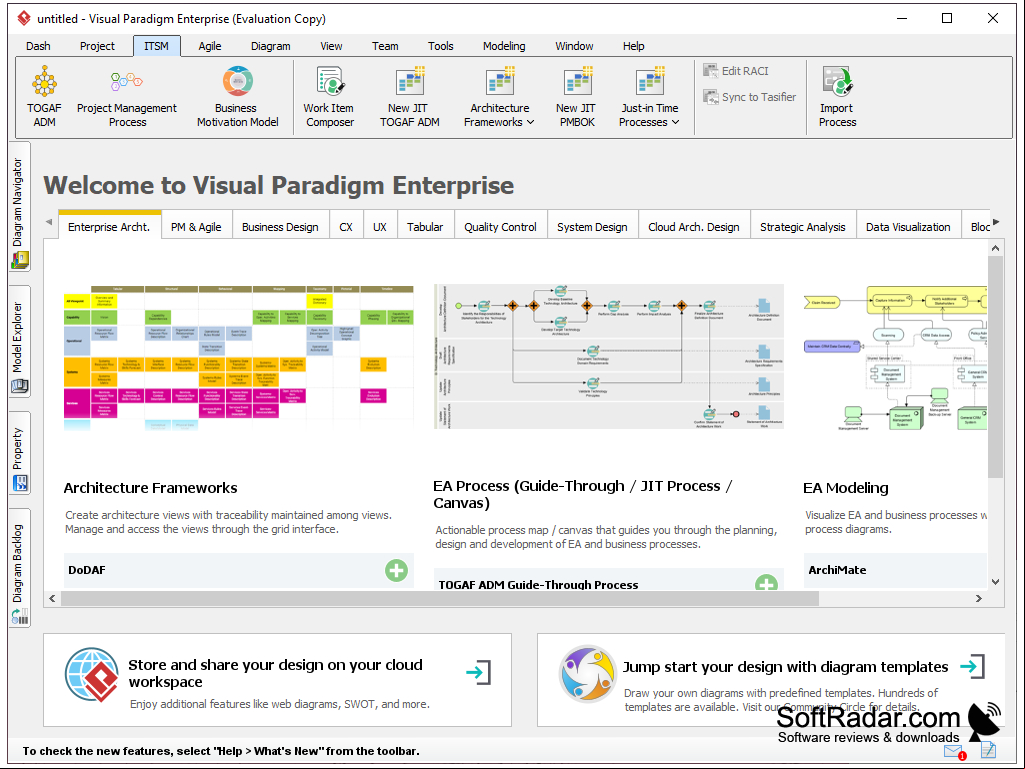Select the UX tab
This screenshot has height=769, width=1025.
(x=380, y=227)
